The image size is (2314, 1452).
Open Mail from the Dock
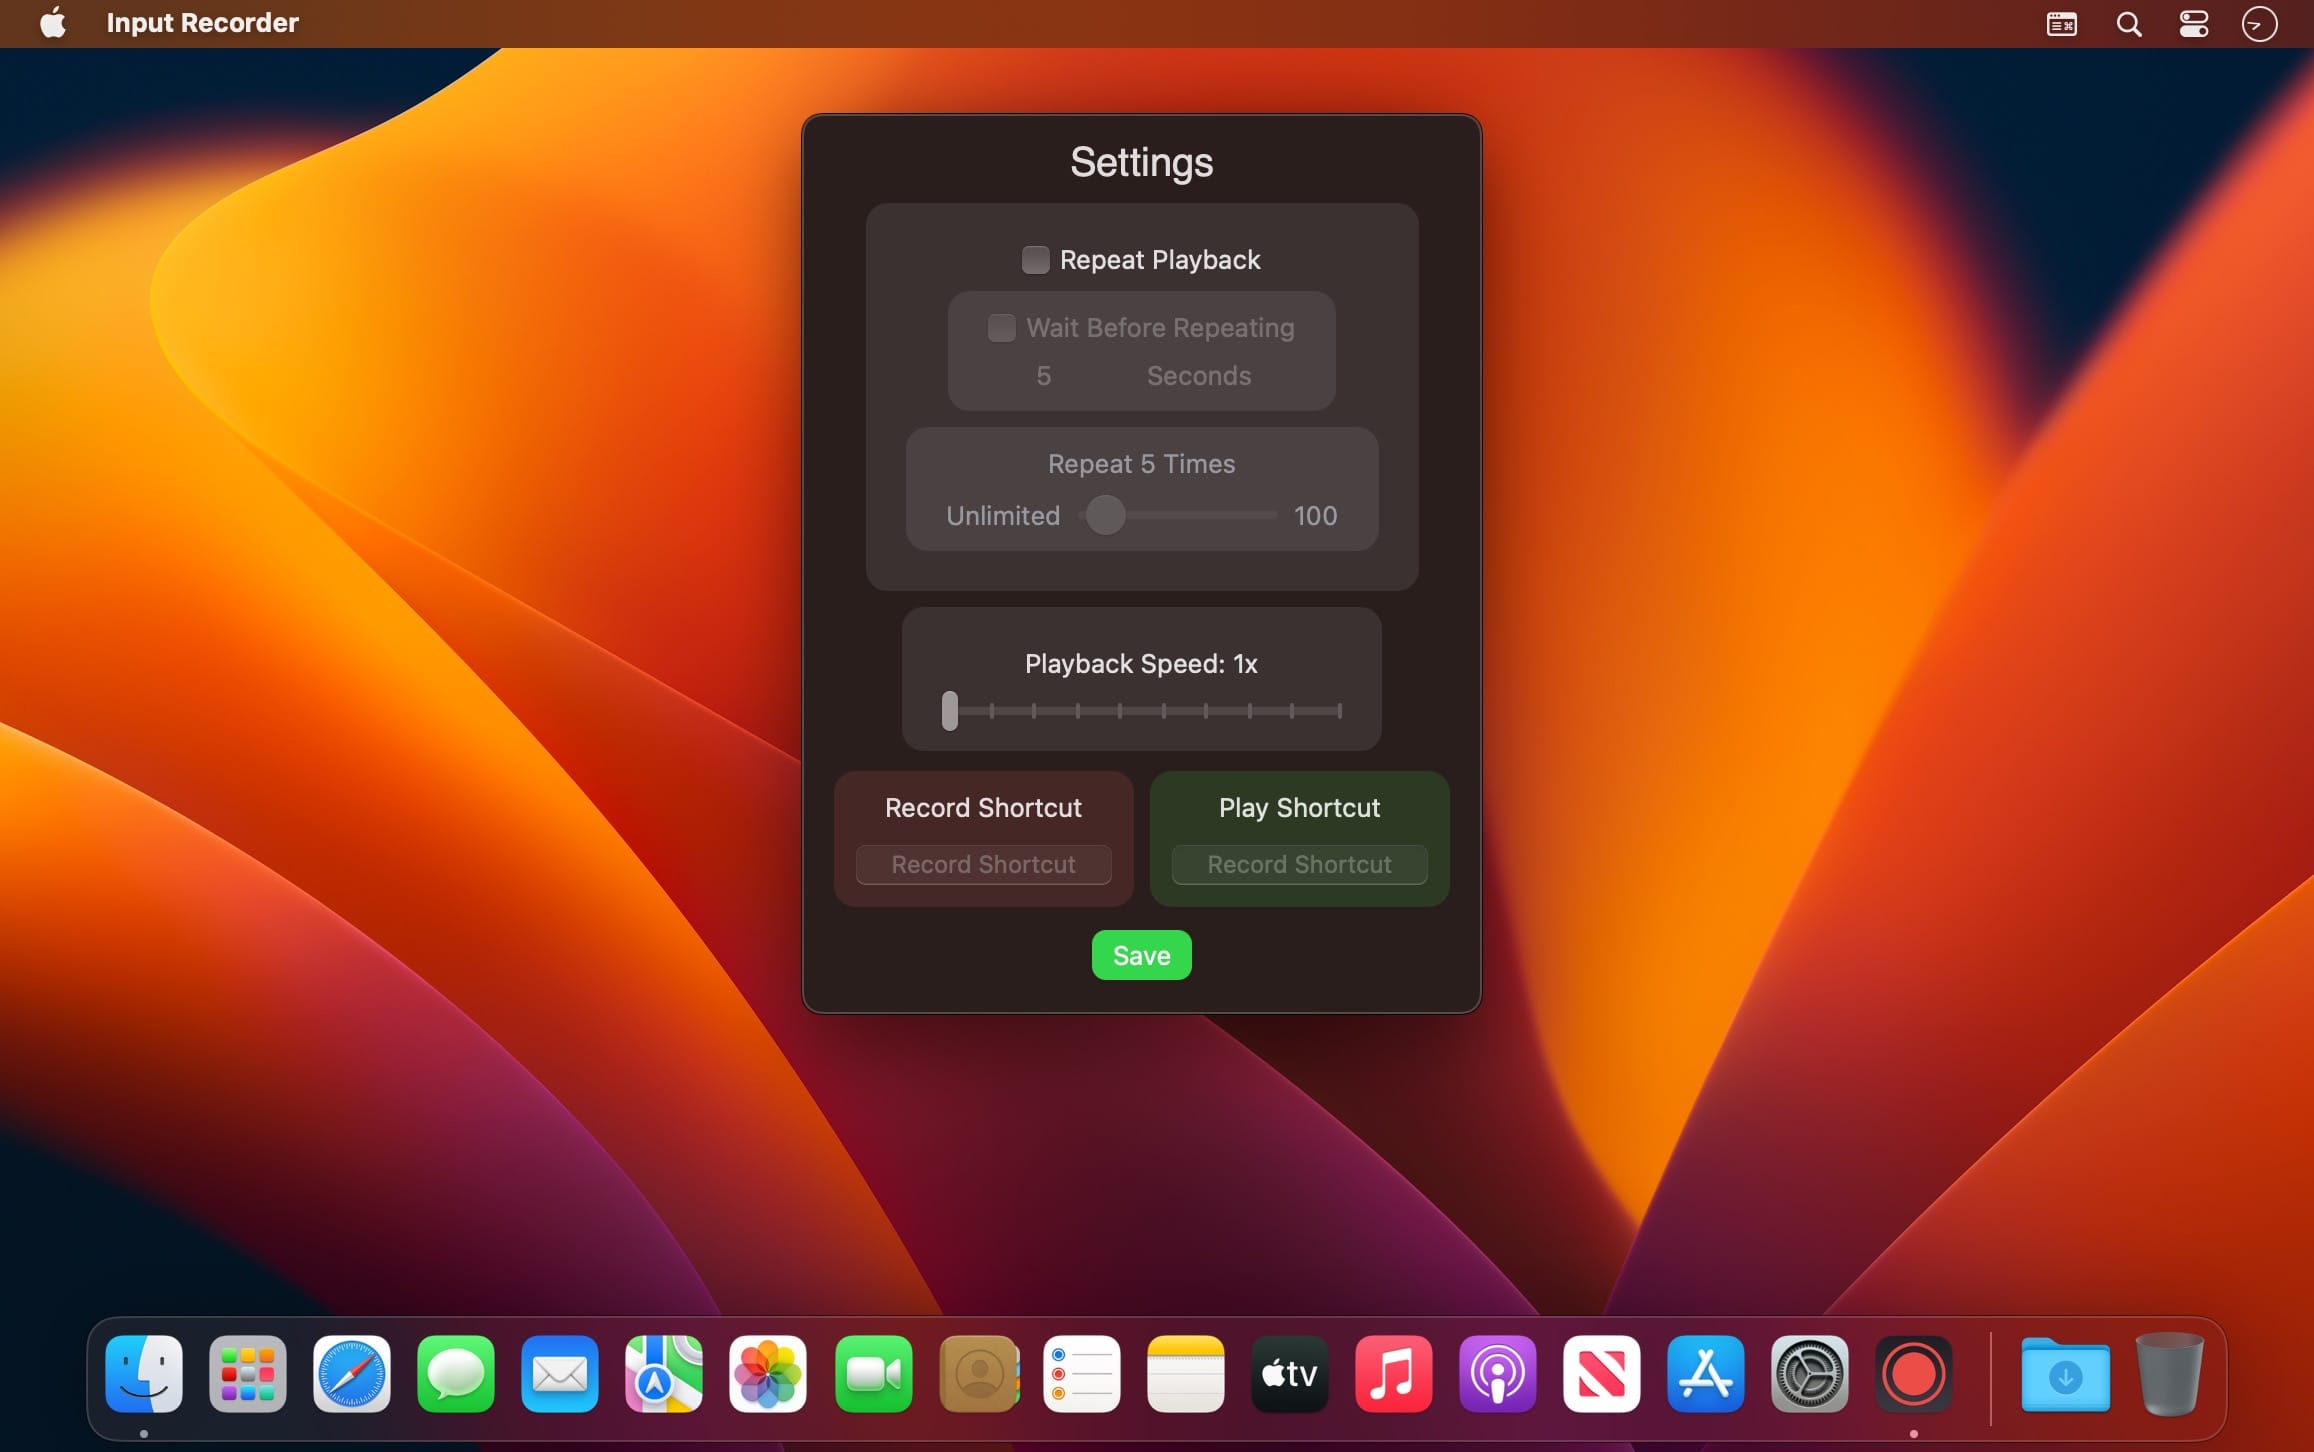tap(560, 1374)
